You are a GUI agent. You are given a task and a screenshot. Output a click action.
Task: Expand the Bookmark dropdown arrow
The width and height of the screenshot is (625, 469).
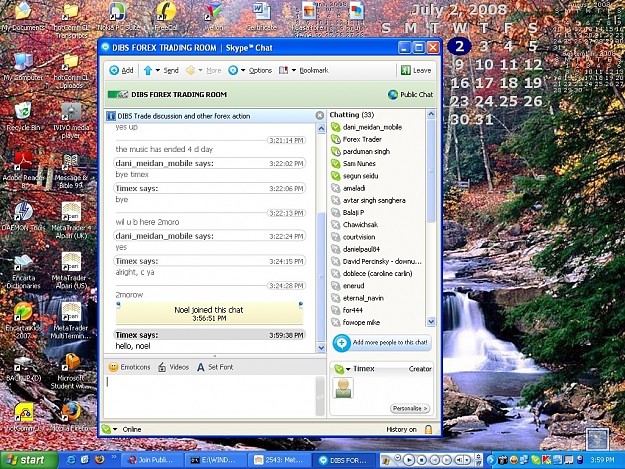[x=294, y=71]
